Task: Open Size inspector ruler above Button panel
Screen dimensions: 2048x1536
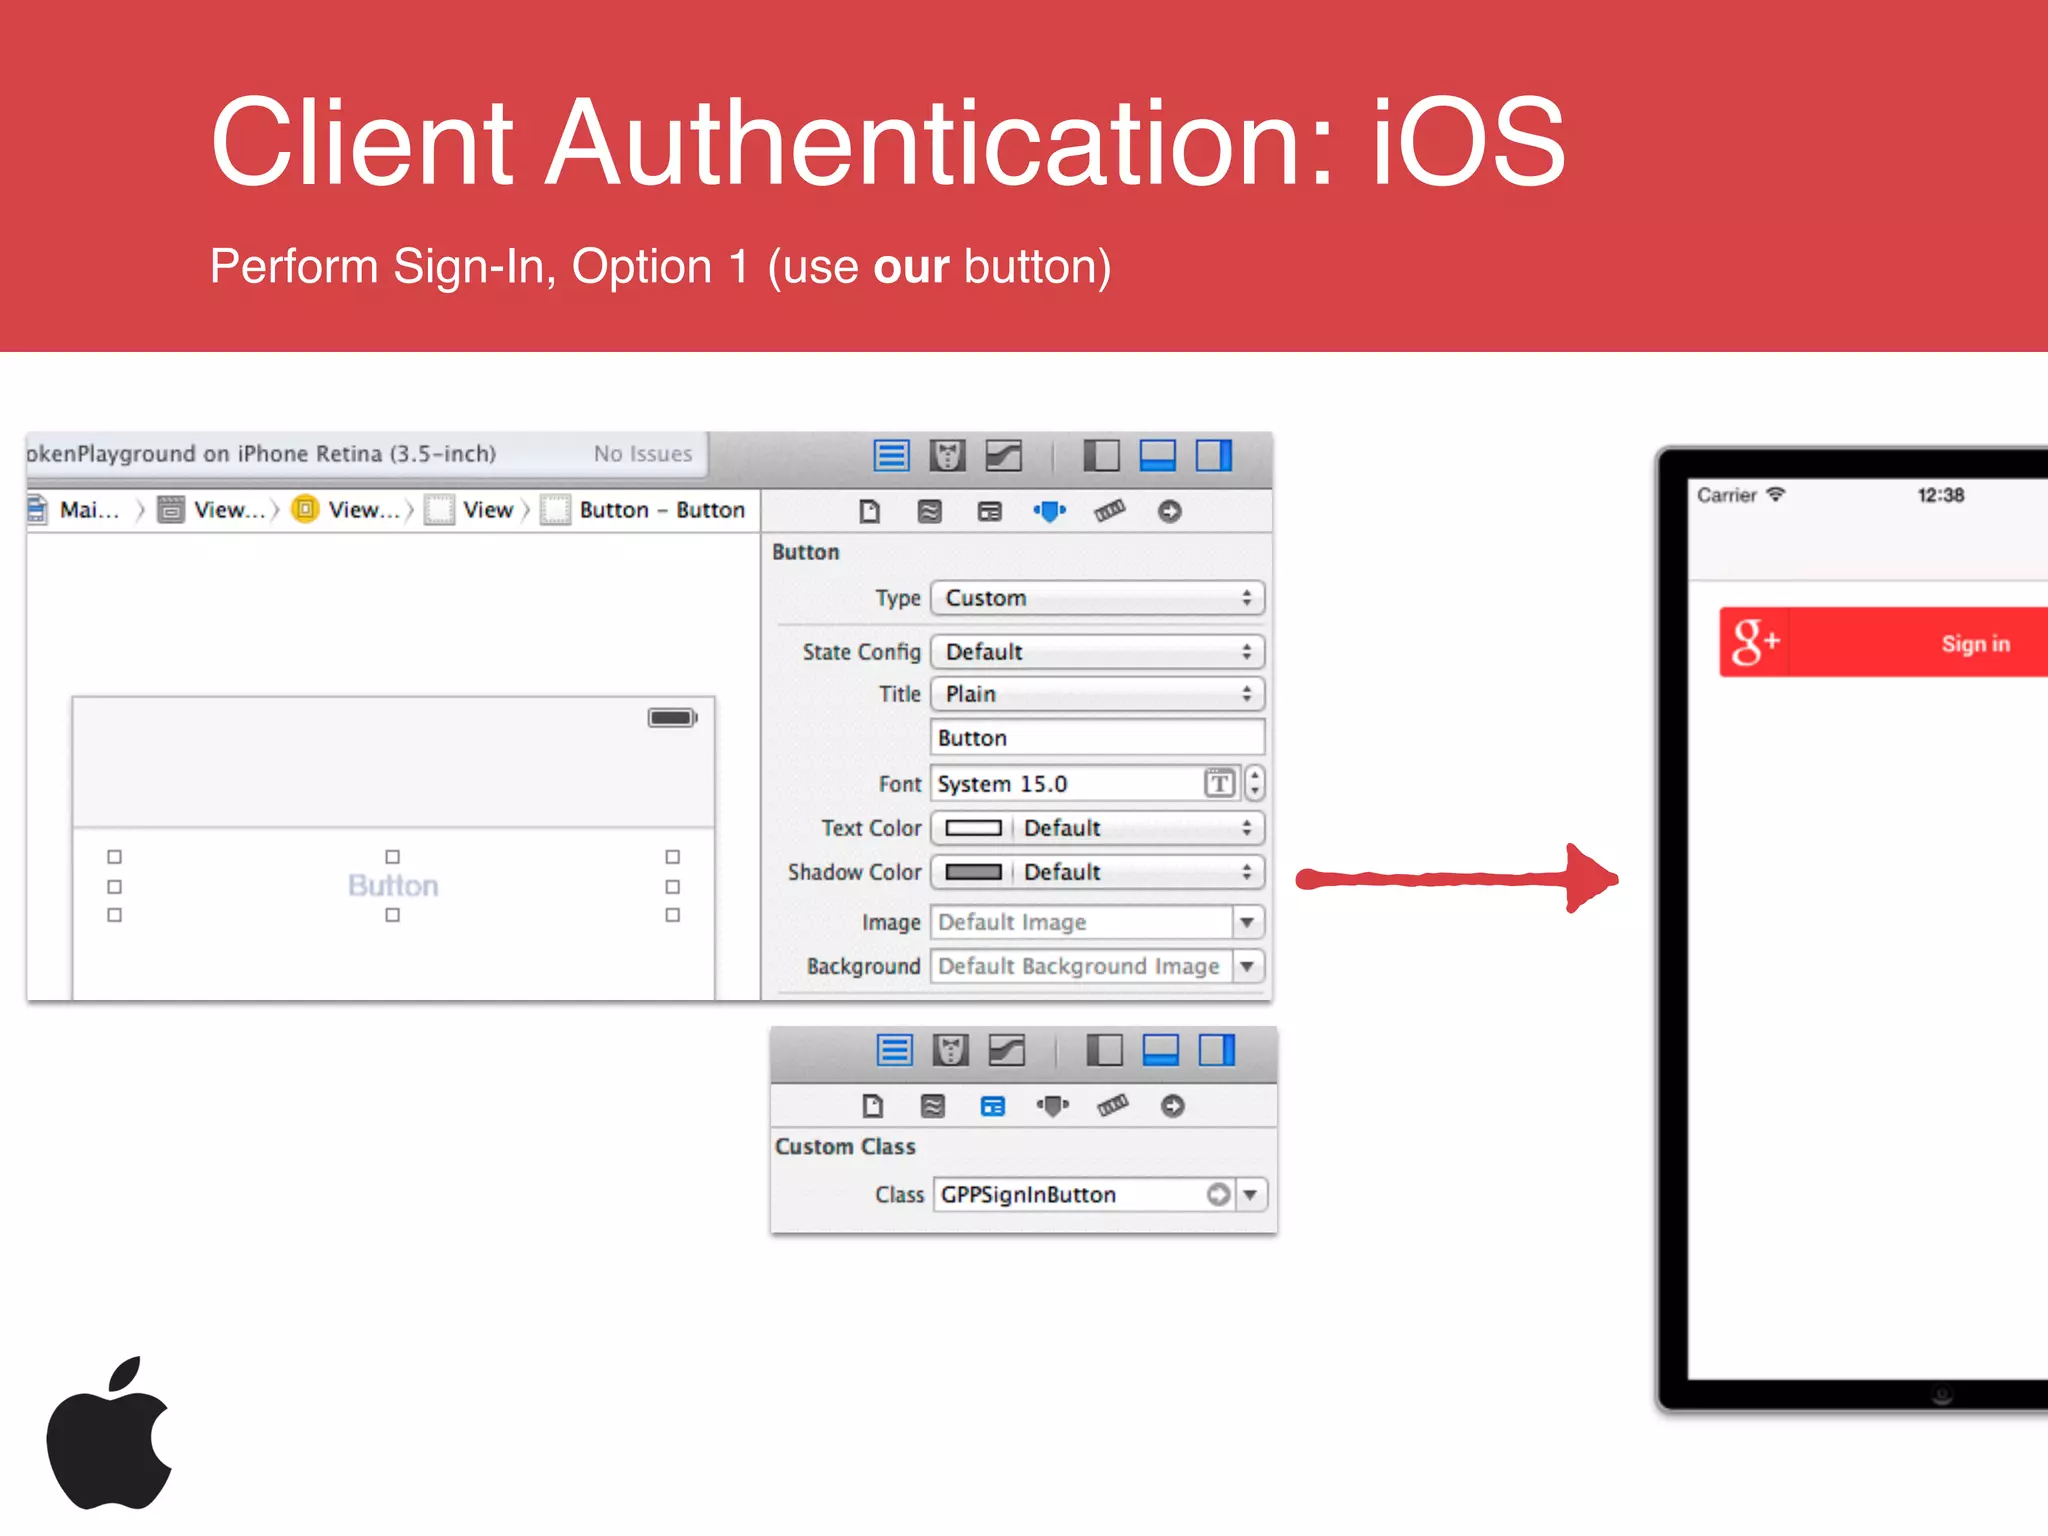Action: [x=1110, y=512]
